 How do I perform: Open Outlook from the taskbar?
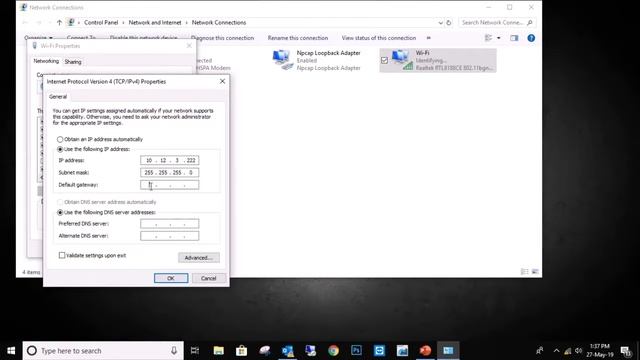pyautogui.click(x=287, y=351)
